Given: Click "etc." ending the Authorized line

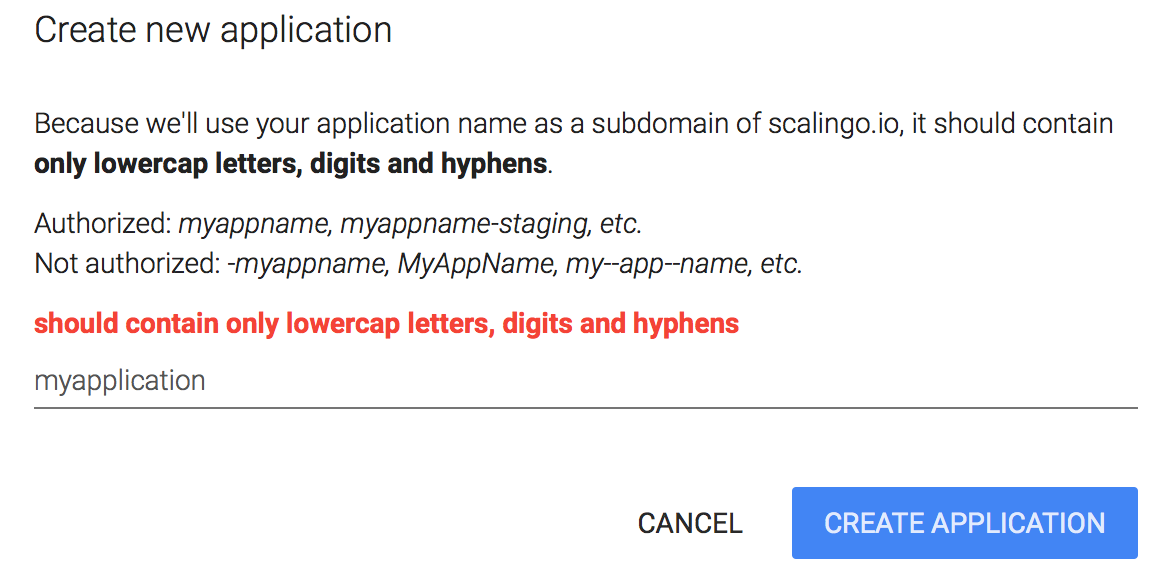Looking at the screenshot, I should (x=619, y=224).
